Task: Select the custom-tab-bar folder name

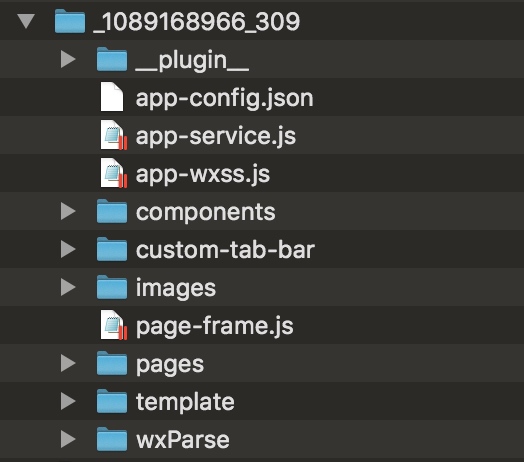Action: pos(225,250)
